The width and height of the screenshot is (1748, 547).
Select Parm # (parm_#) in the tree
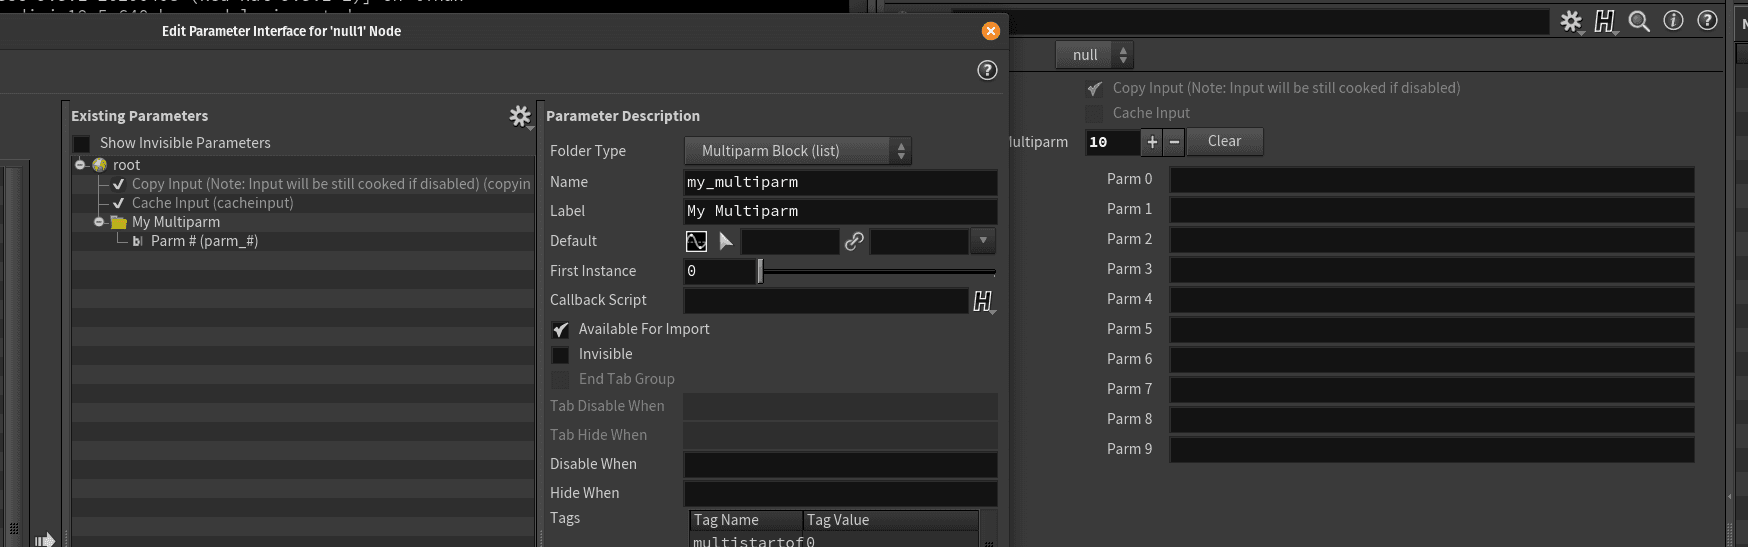coord(204,241)
